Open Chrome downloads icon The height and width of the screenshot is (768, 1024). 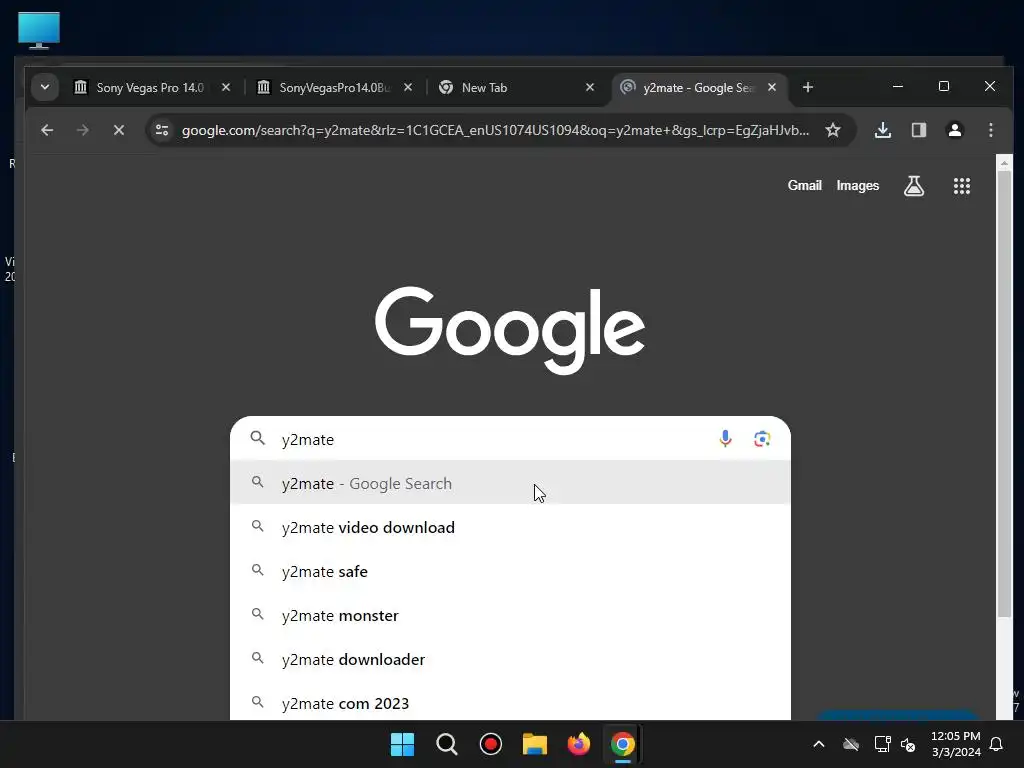(x=883, y=130)
